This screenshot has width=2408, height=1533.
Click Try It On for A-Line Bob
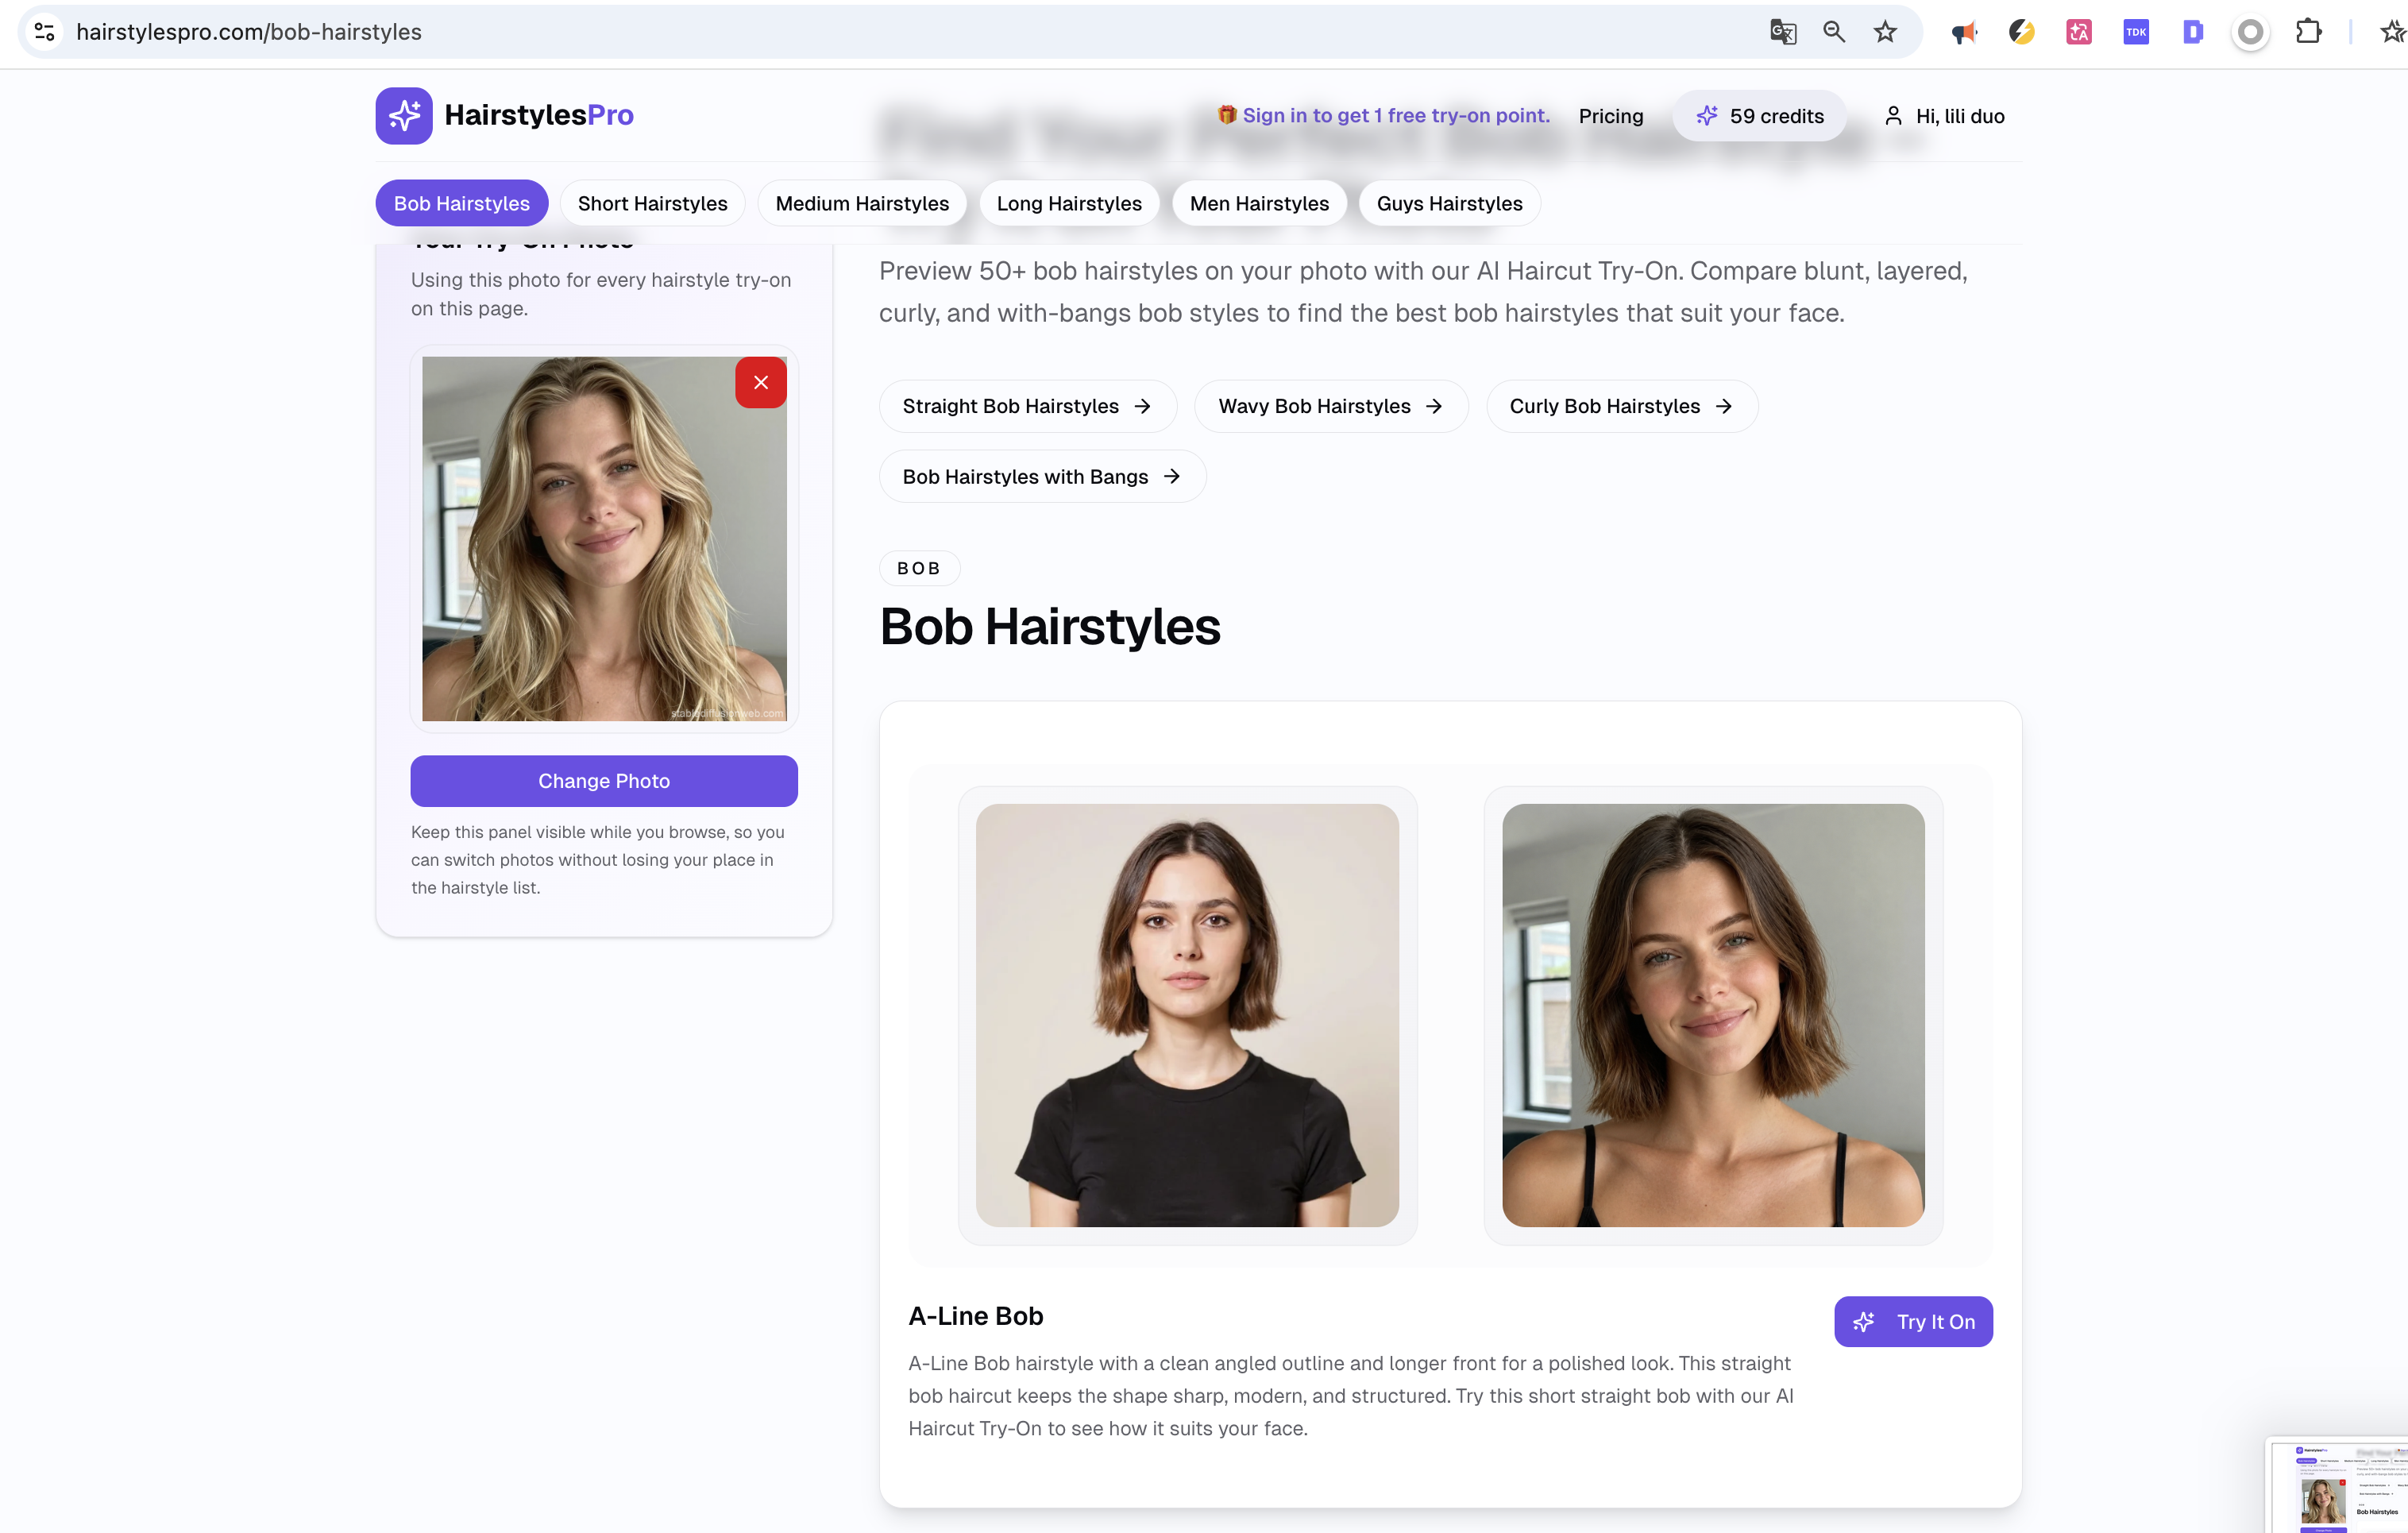click(1913, 1321)
